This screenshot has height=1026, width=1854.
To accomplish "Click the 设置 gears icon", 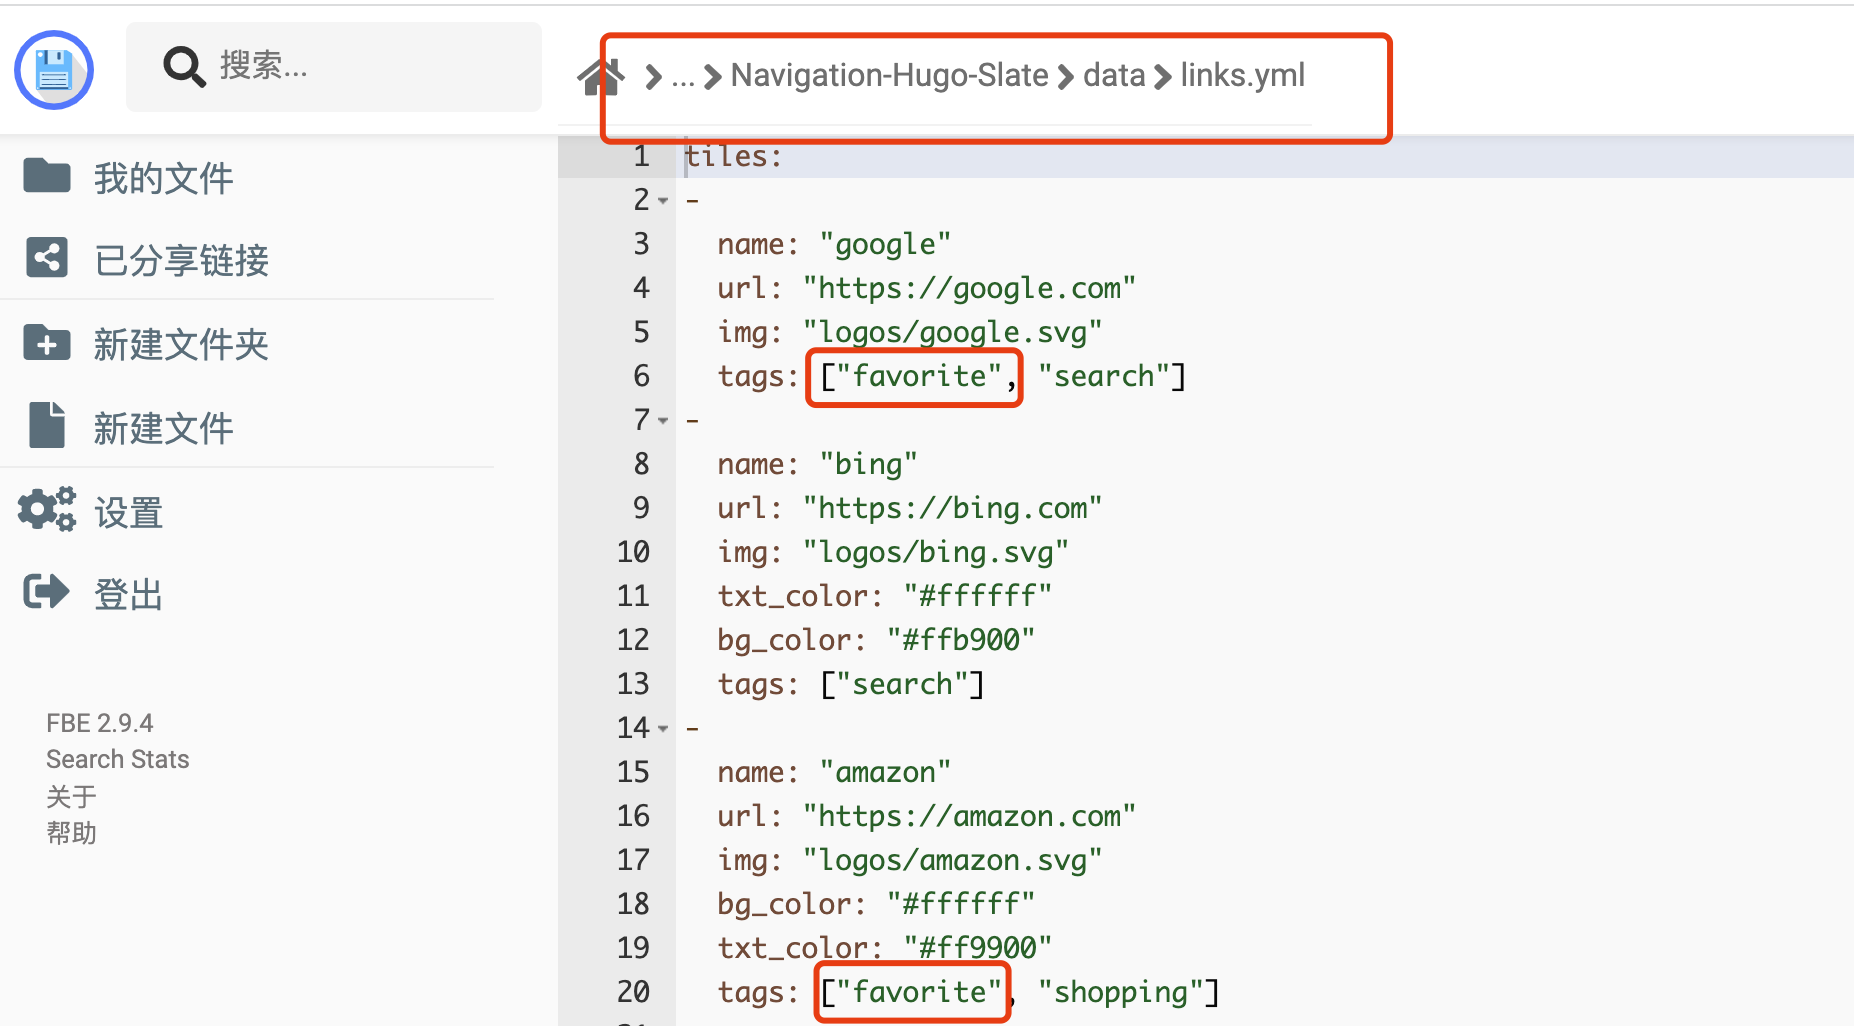I will 47,510.
